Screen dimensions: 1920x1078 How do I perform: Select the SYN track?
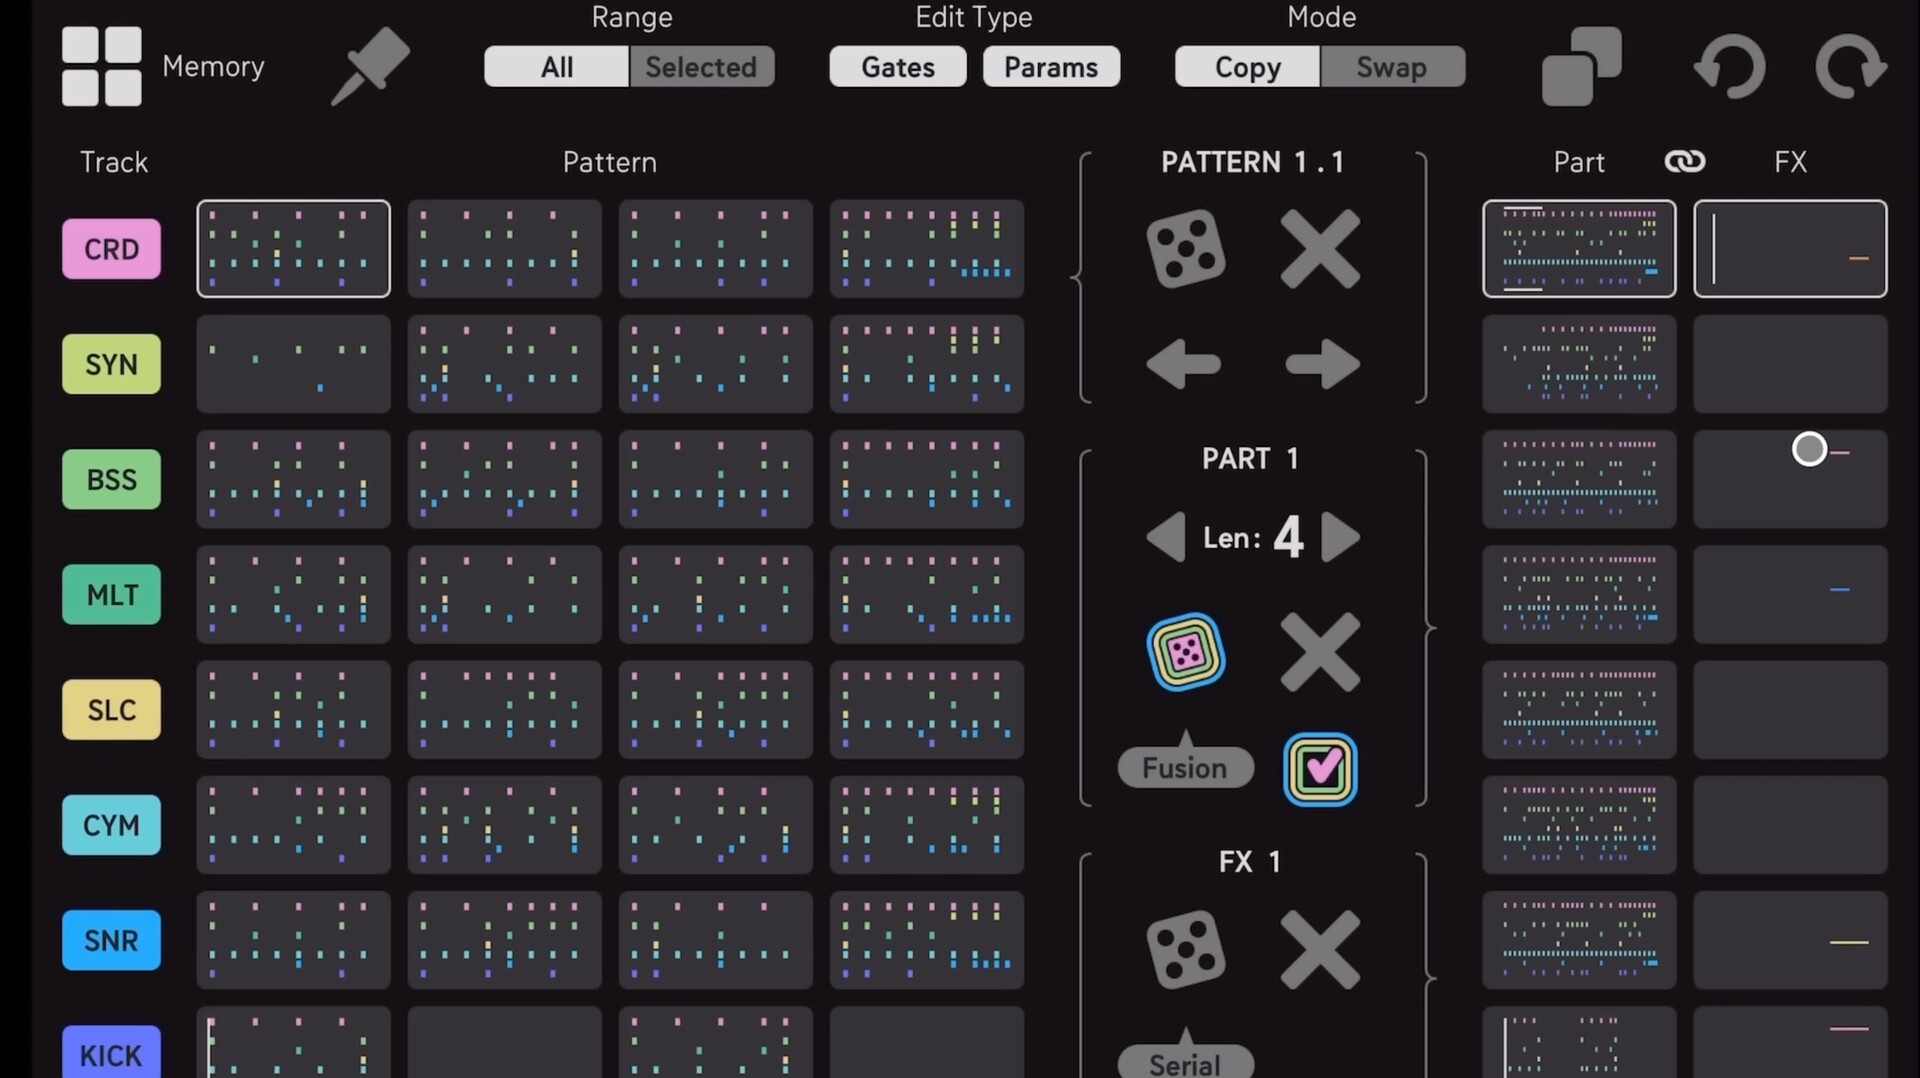(111, 364)
